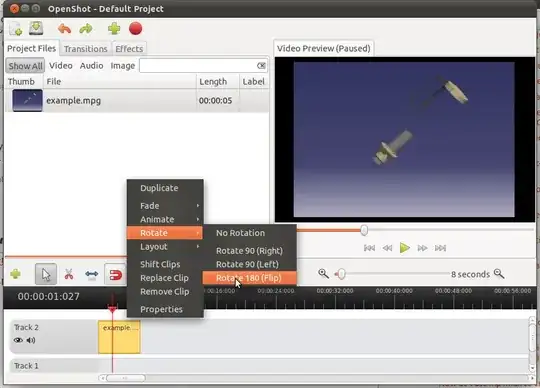Click the Track 2 label
Viewport: 540px width, 388px height.
(x=26, y=327)
